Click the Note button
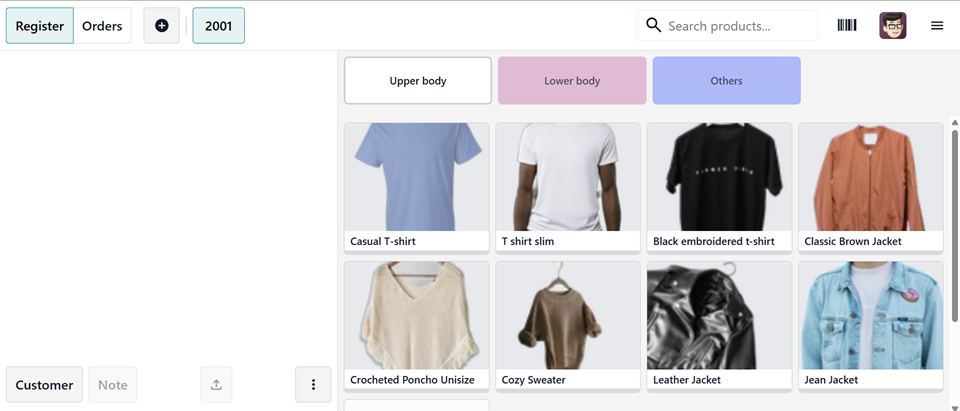The height and width of the screenshot is (411, 960). tap(113, 385)
